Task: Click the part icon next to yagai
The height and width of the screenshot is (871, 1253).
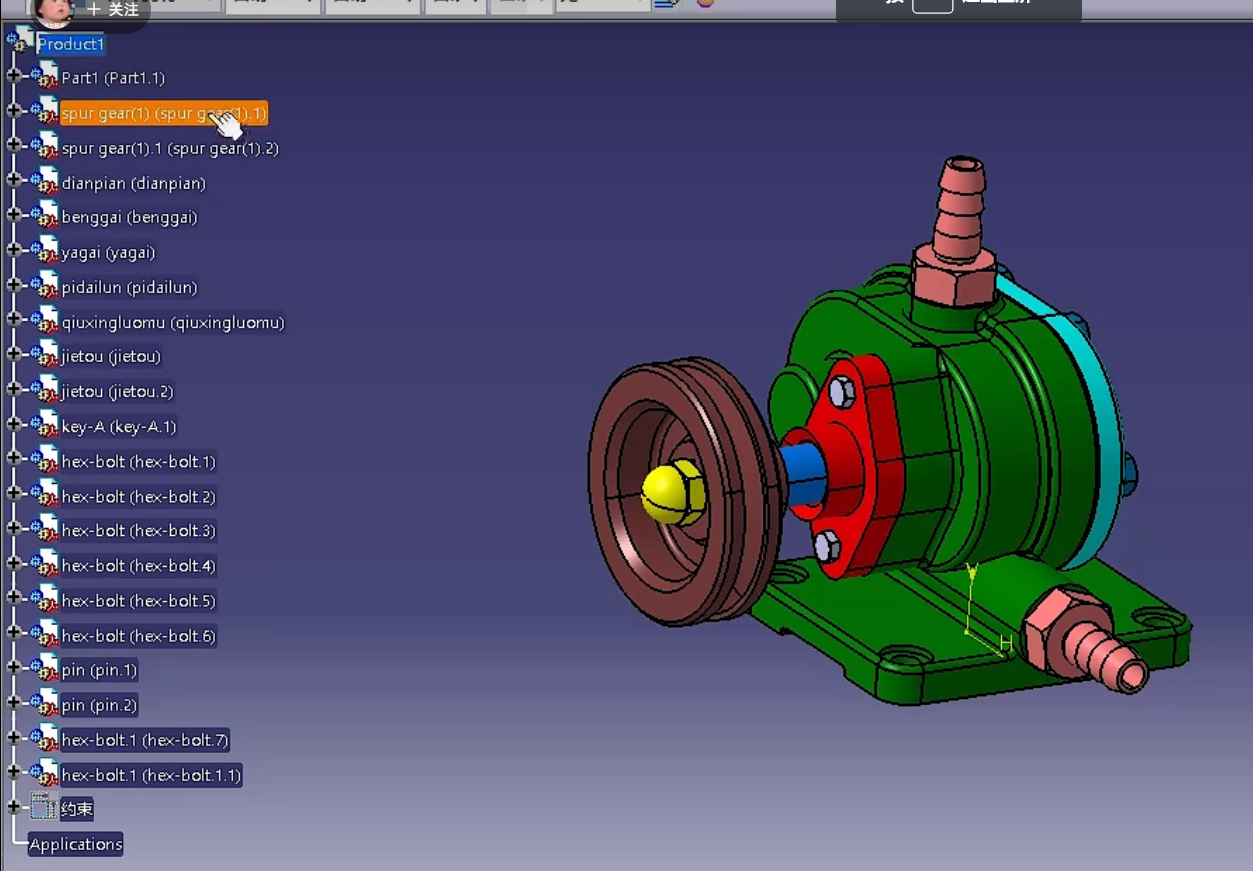Action: (x=44, y=252)
